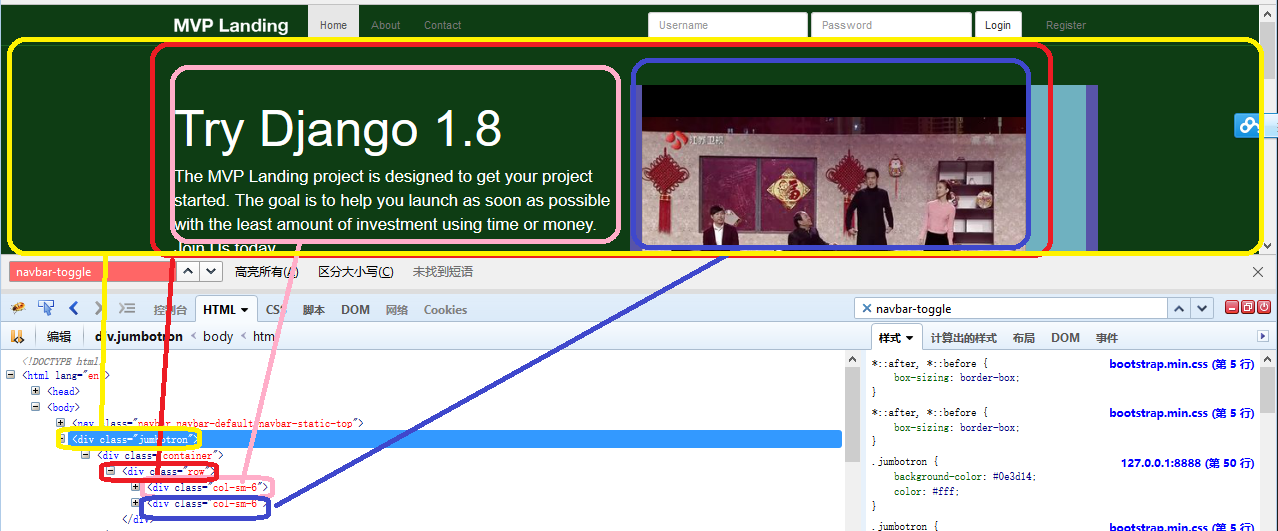Select body in the element breadcrumb
The width and height of the screenshot is (1278, 531).
tap(218, 337)
